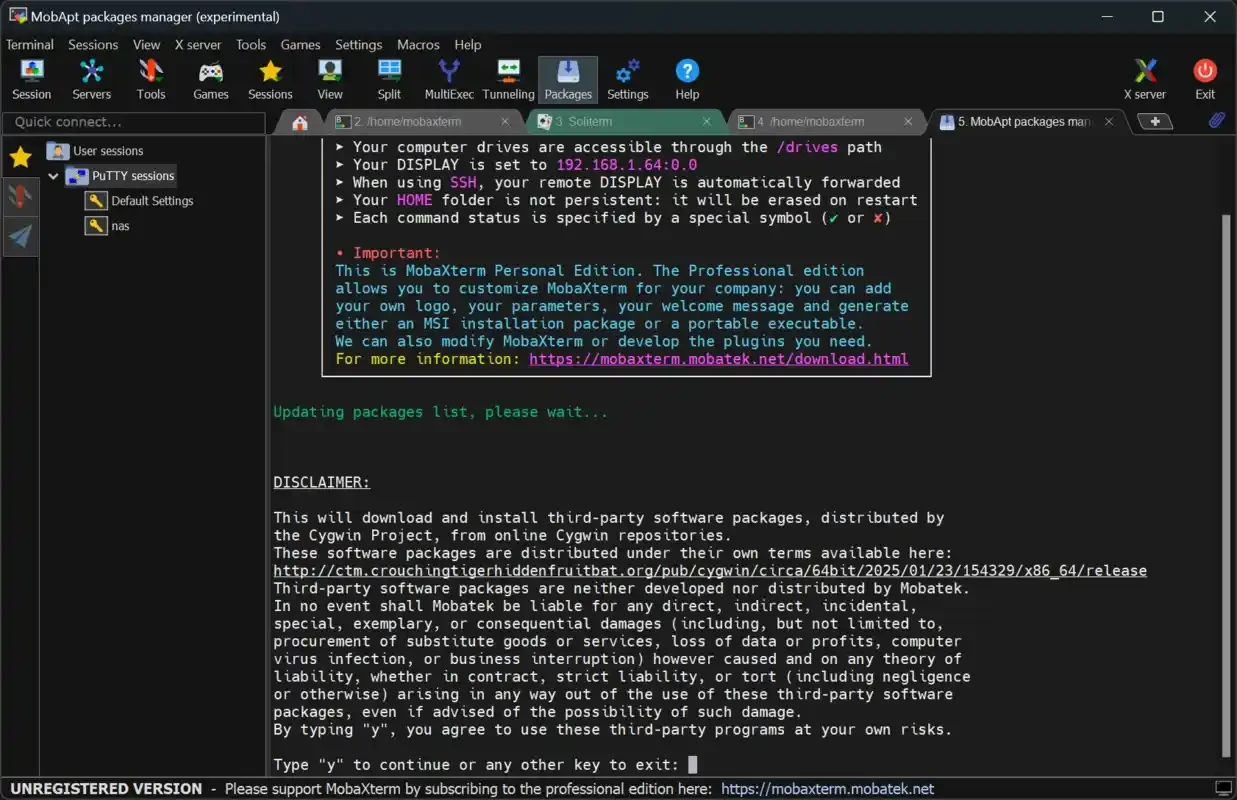Click the red Exit power icon
The image size is (1237, 800).
click(x=1205, y=79)
